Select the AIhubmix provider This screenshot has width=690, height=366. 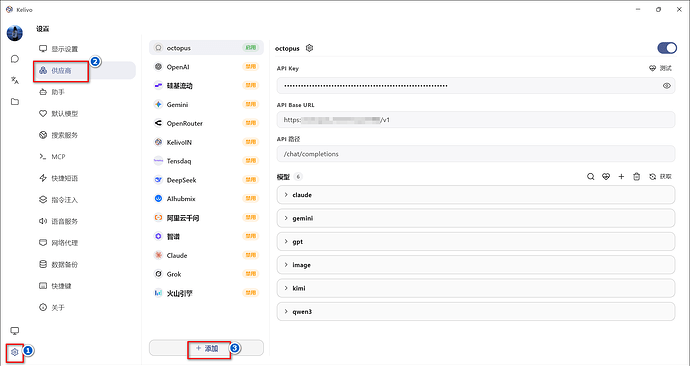coord(206,199)
